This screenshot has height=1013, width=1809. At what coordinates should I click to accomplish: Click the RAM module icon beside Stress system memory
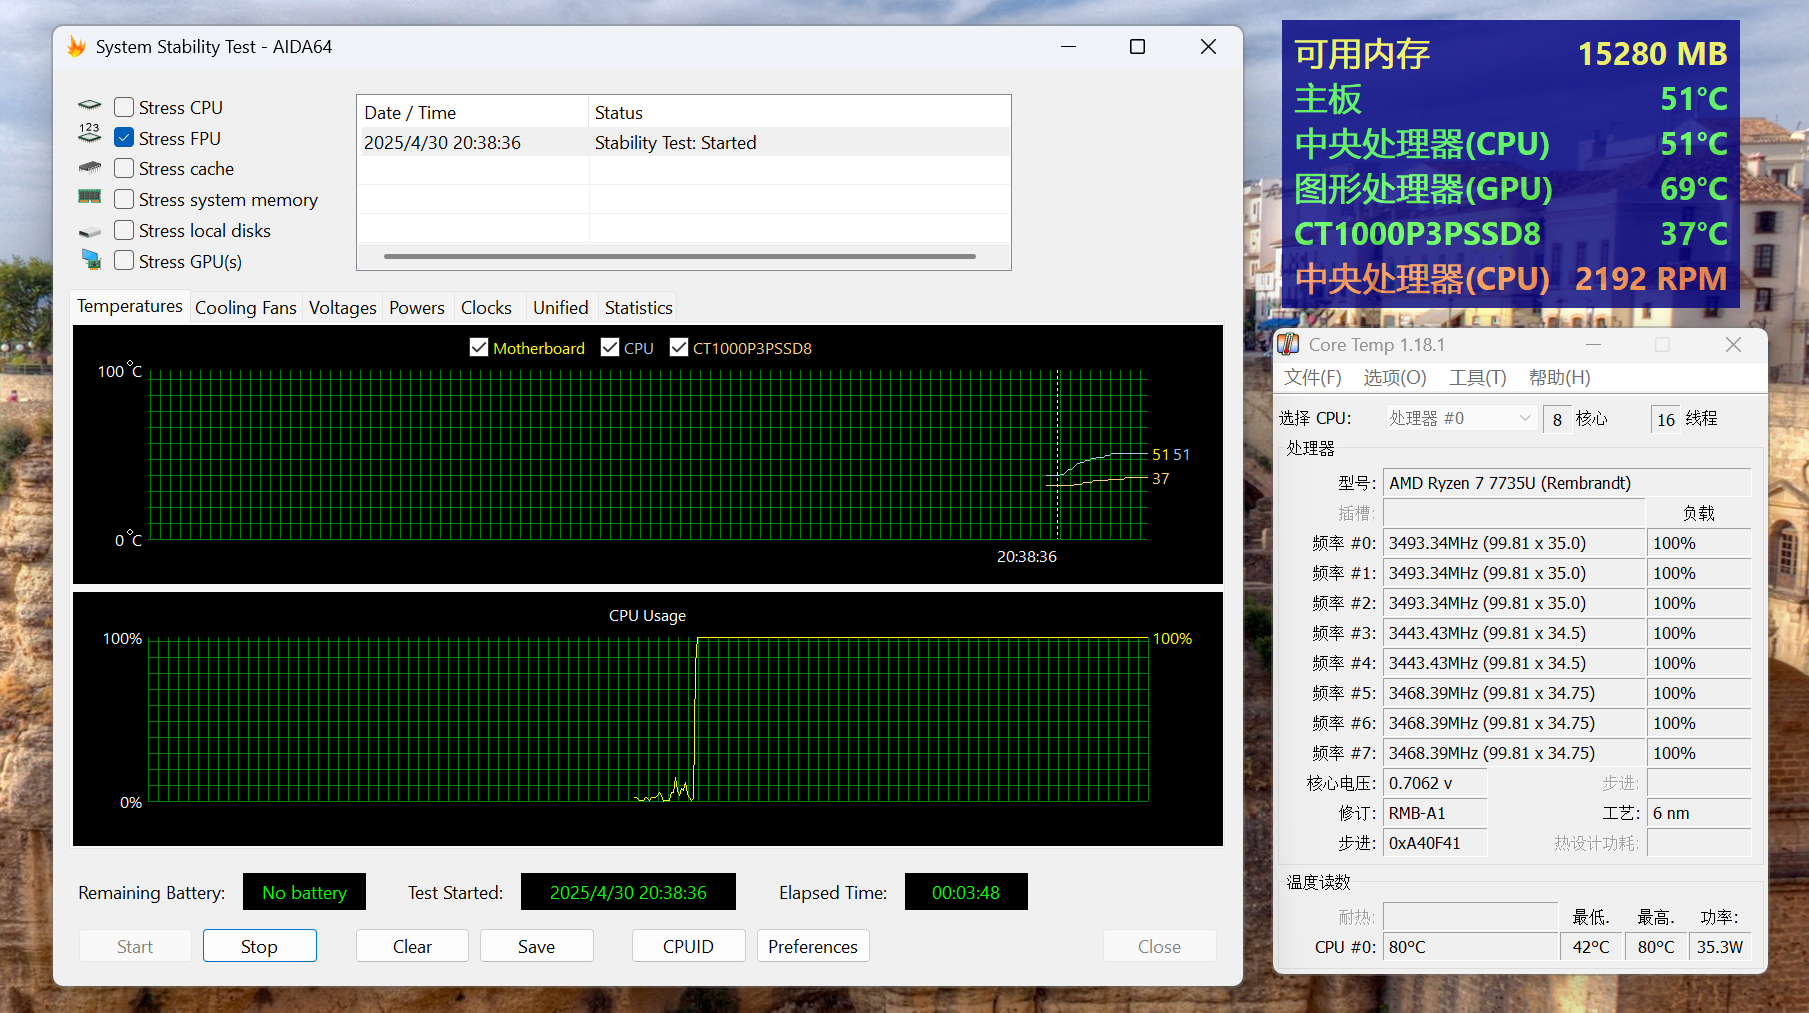pyautogui.click(x=90, y=197)
